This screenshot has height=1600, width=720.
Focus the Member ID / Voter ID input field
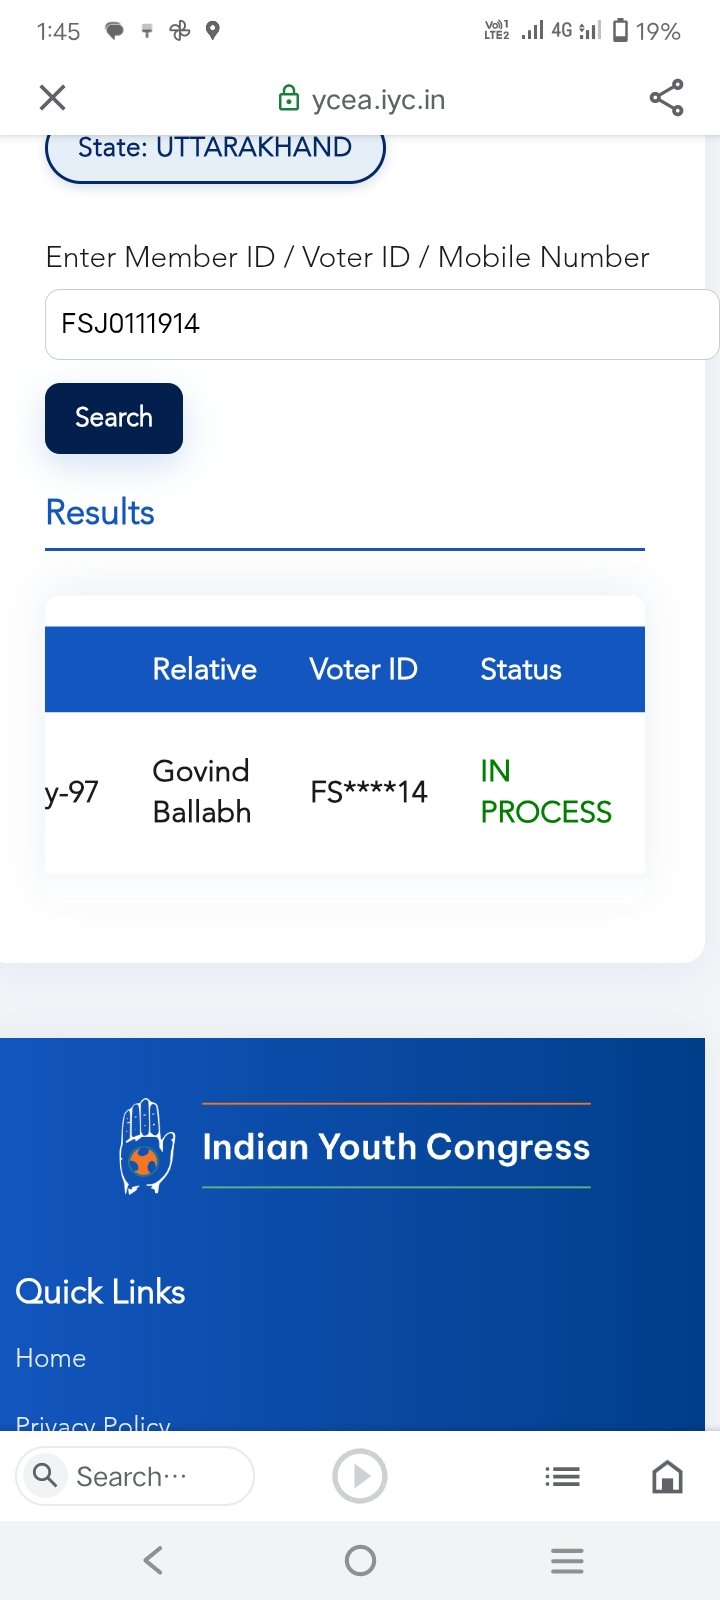click(380, 324)
